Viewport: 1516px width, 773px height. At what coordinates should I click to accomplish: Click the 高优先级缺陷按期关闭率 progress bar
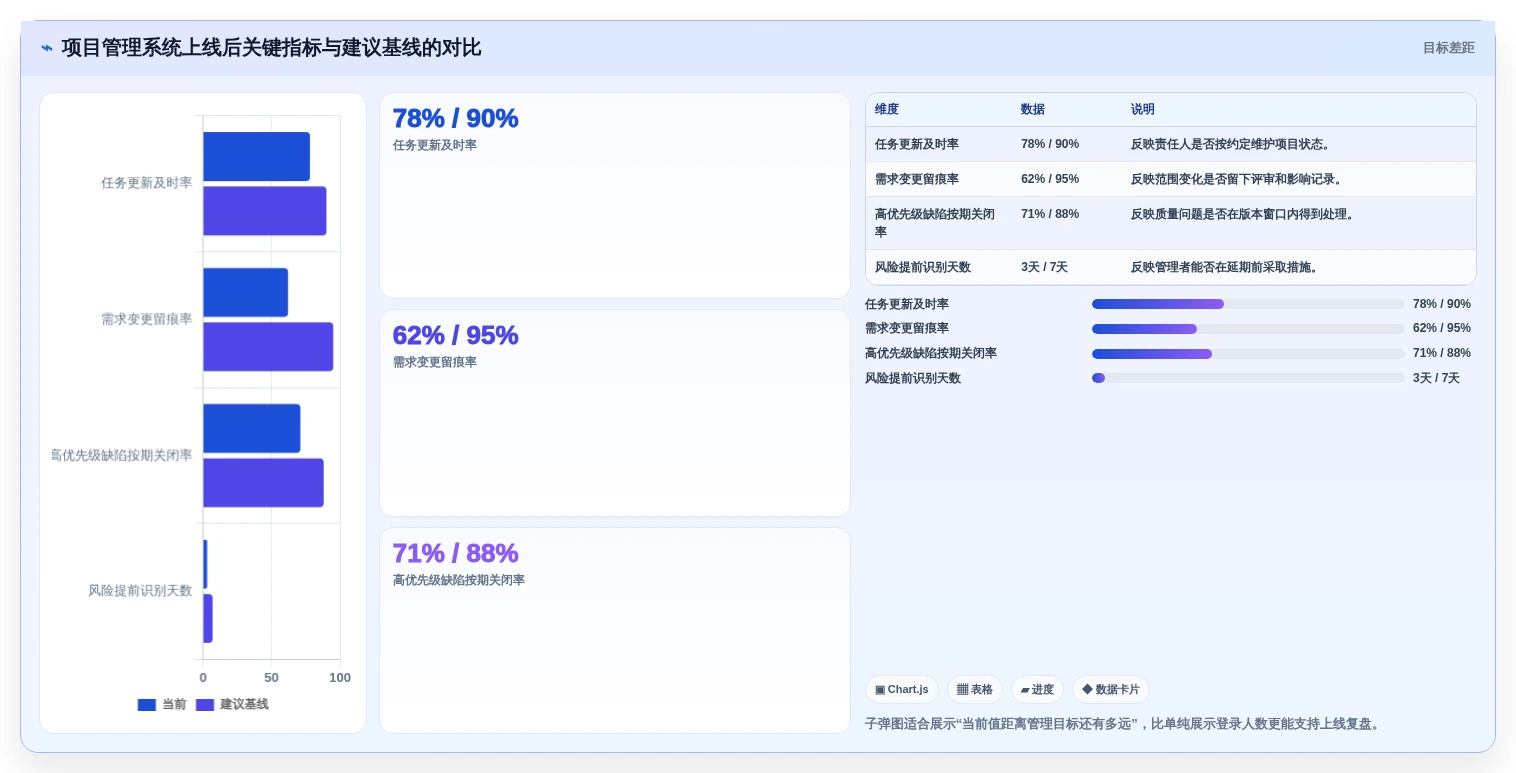point(1248,354)
